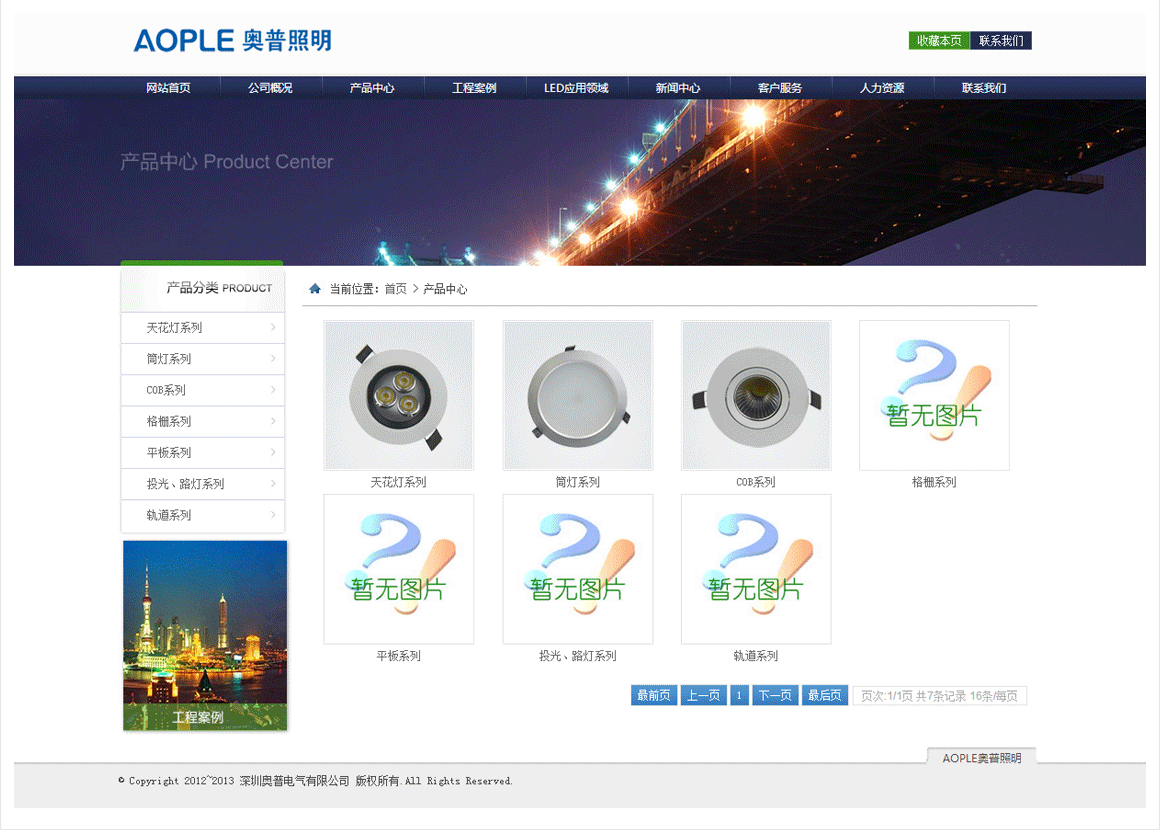Click the 产品中心 breadcrumb link
This screenshot has width=1160, height=830.
[x=445, y=289]
